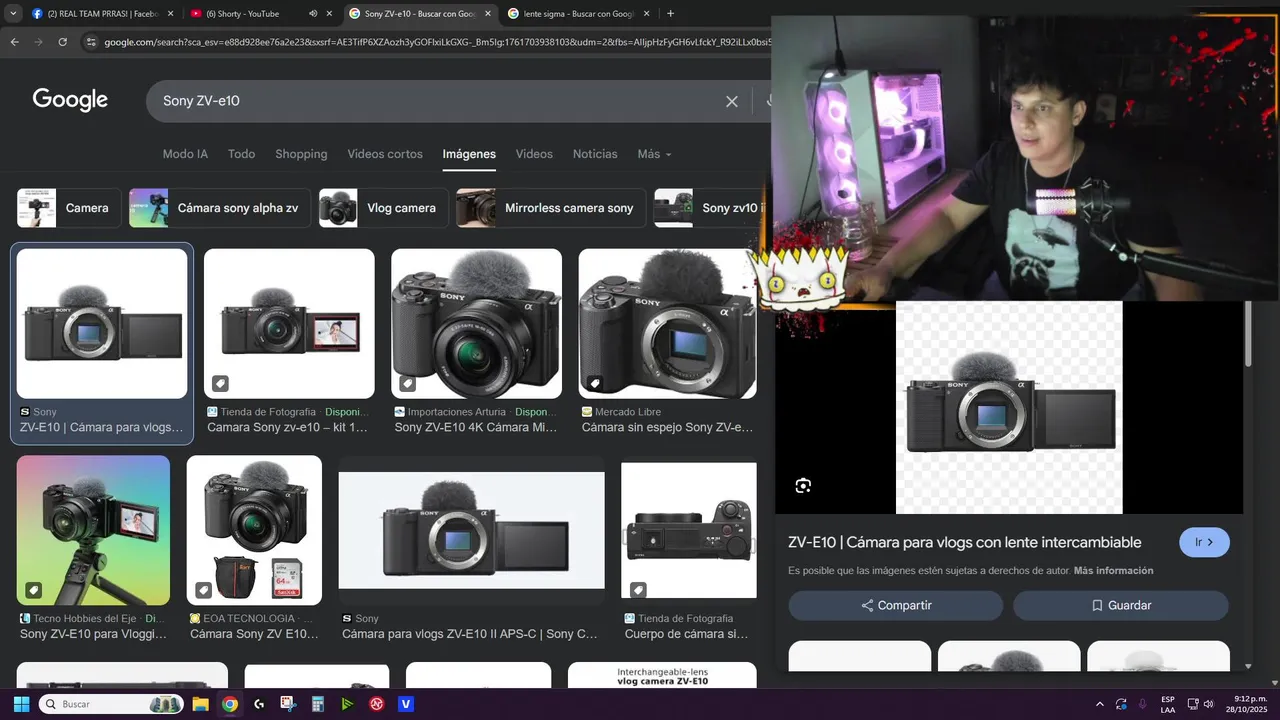The image size is (1280, 720).
Task: Open the Videos search tab
Action: pos(534,154)
